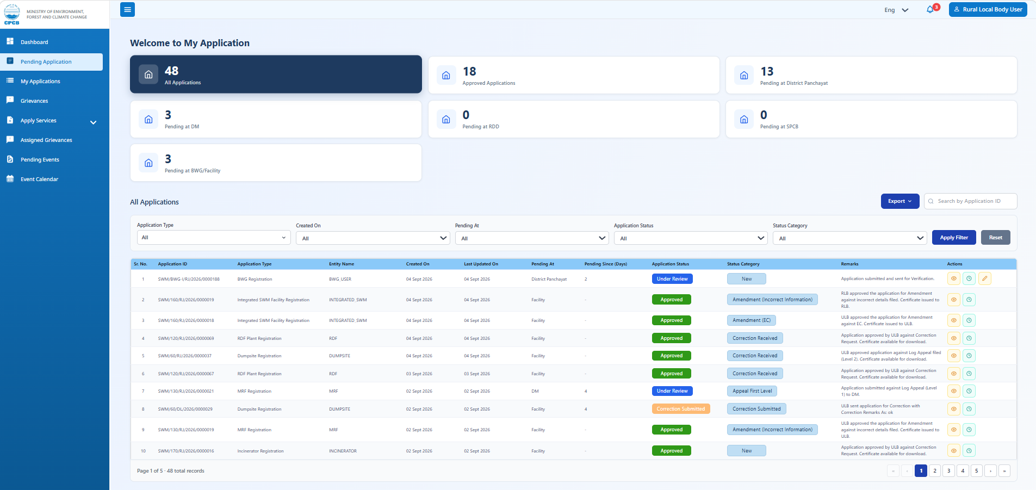Screen dimensions: 1036x490
Task: Click the Appeal First Level category badge
Action: 752,391
